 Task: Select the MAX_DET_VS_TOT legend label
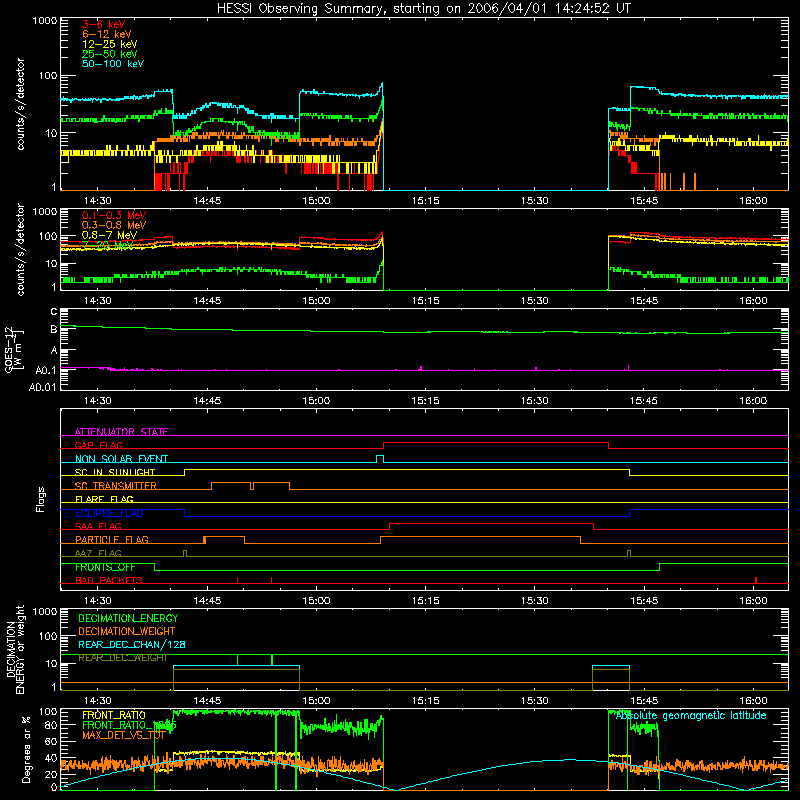click(123, 735)
